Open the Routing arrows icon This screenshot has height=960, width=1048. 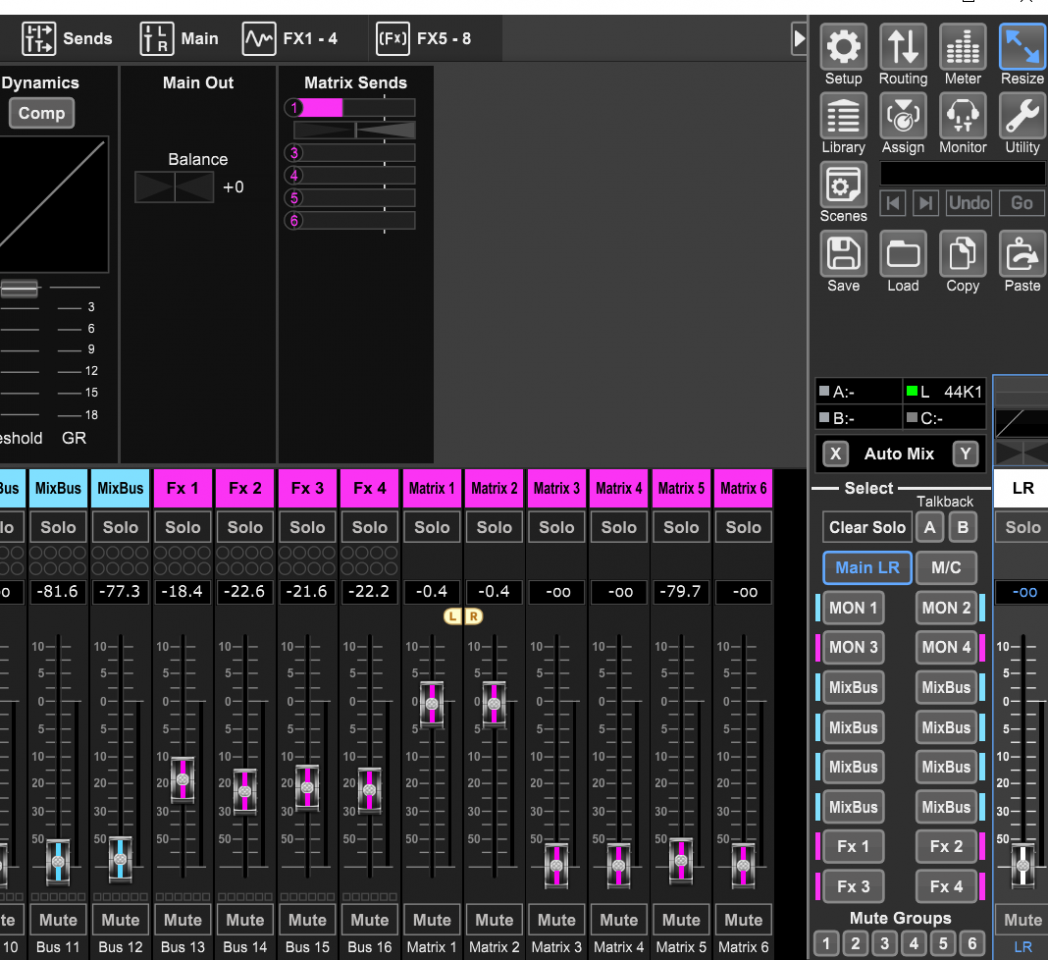(x=903, y=47)
